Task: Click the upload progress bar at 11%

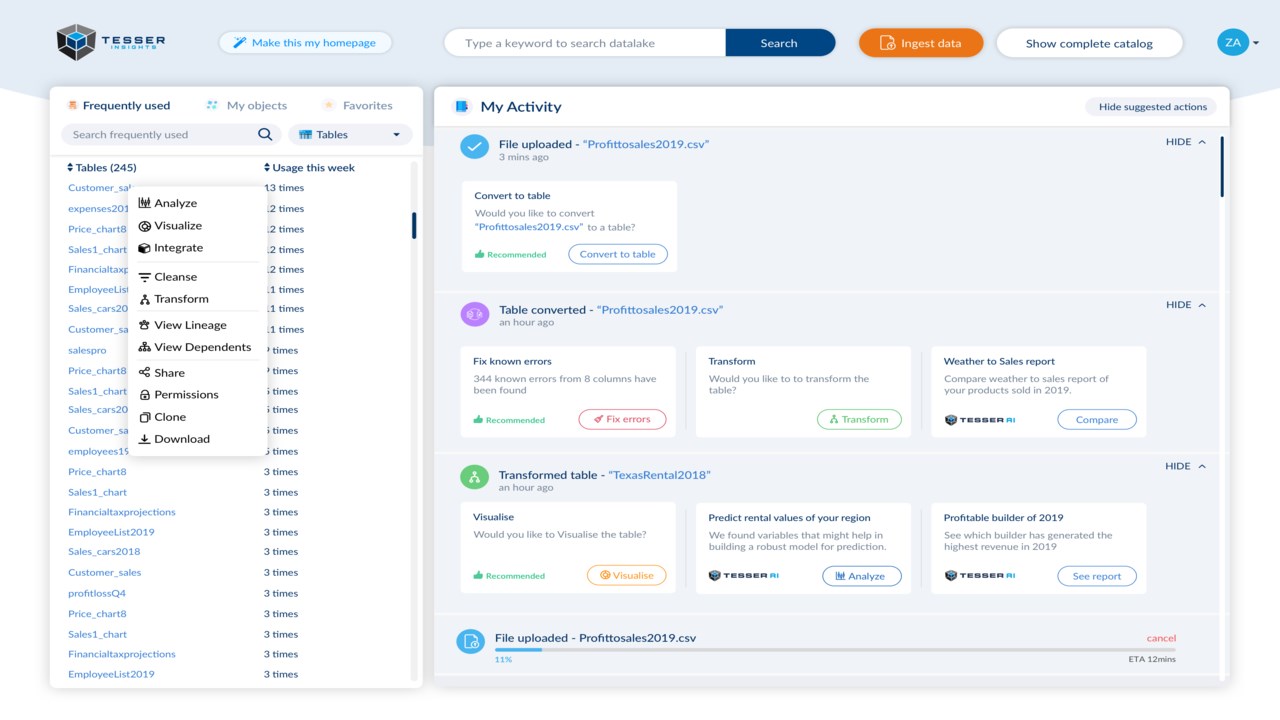Action: point(835,650)
